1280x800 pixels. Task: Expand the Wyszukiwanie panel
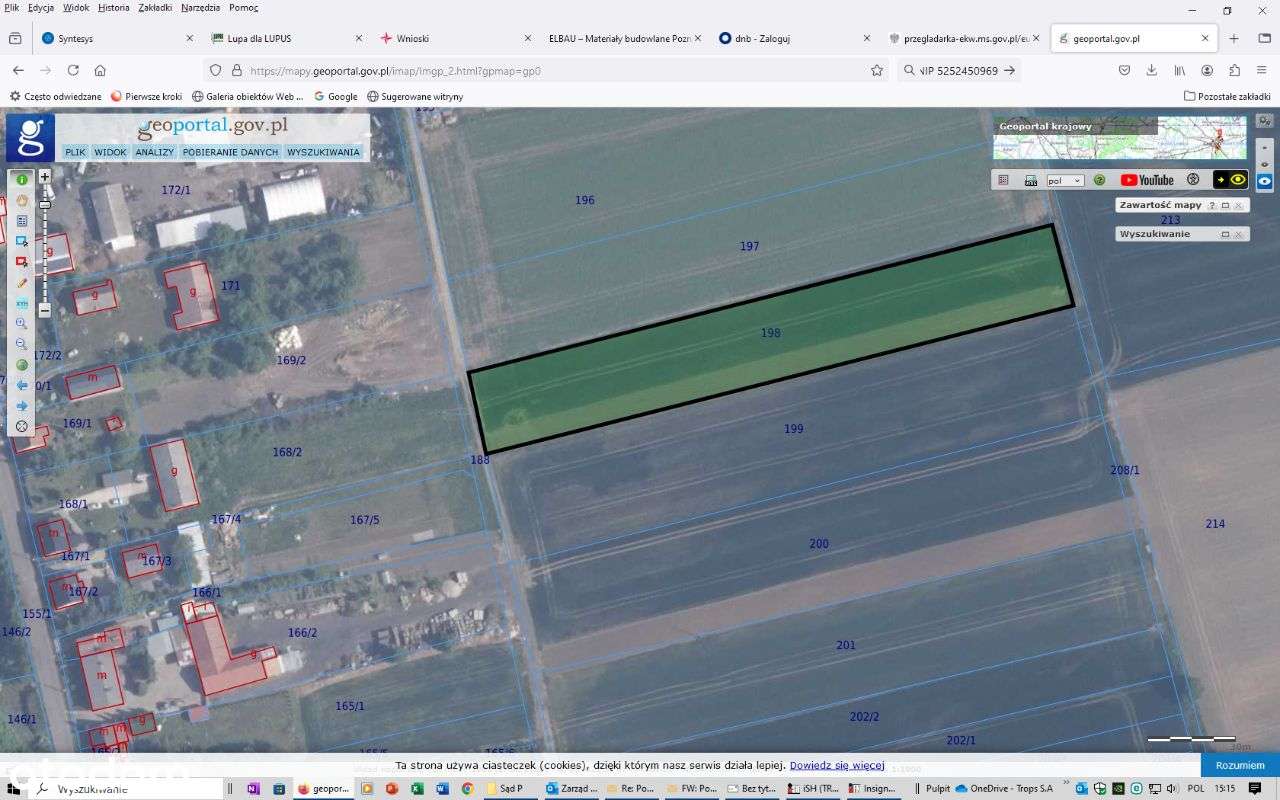pyautogui.click(x=1225, y=234)
